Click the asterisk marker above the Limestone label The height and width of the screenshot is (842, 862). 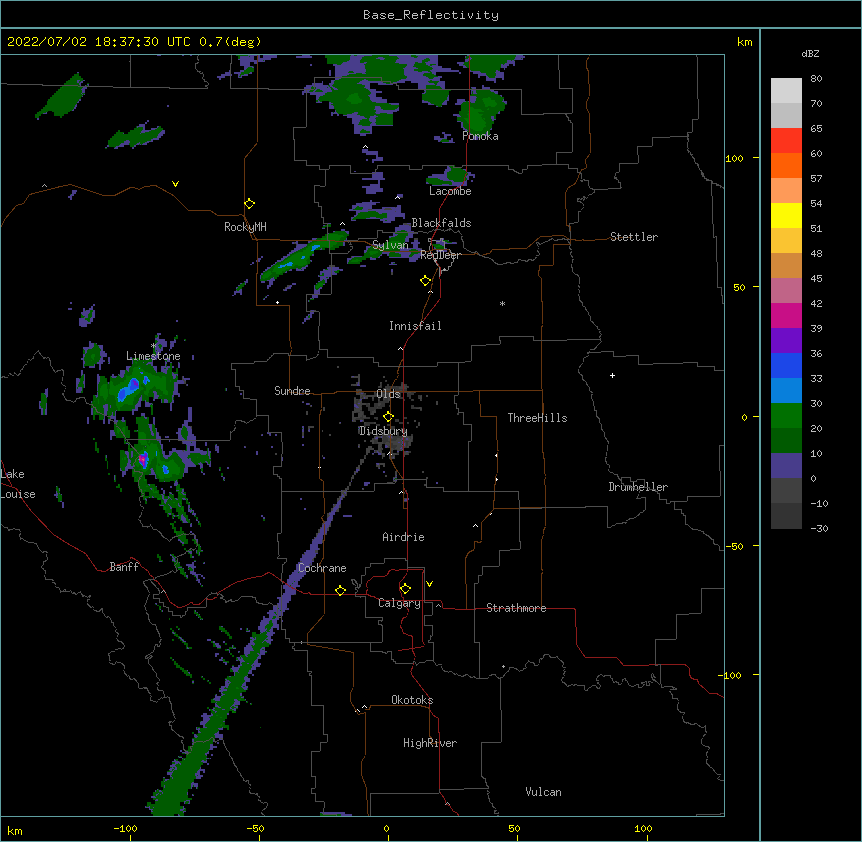click(154, 346)
